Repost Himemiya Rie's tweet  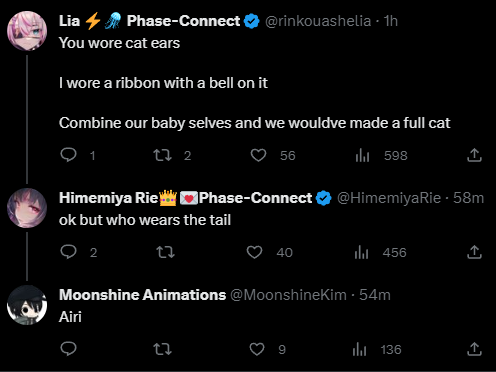165,252
